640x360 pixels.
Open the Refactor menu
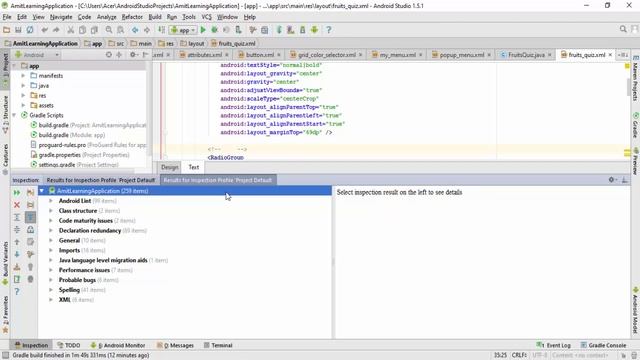coord(132,17)
